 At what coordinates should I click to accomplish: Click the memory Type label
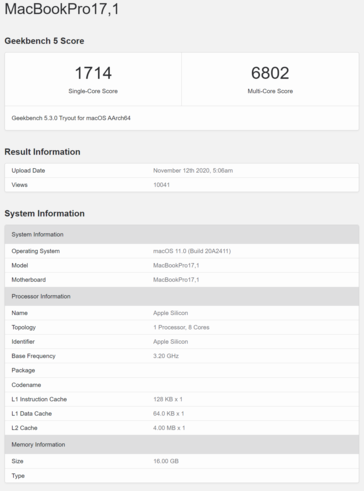click(x=18, y=476)
